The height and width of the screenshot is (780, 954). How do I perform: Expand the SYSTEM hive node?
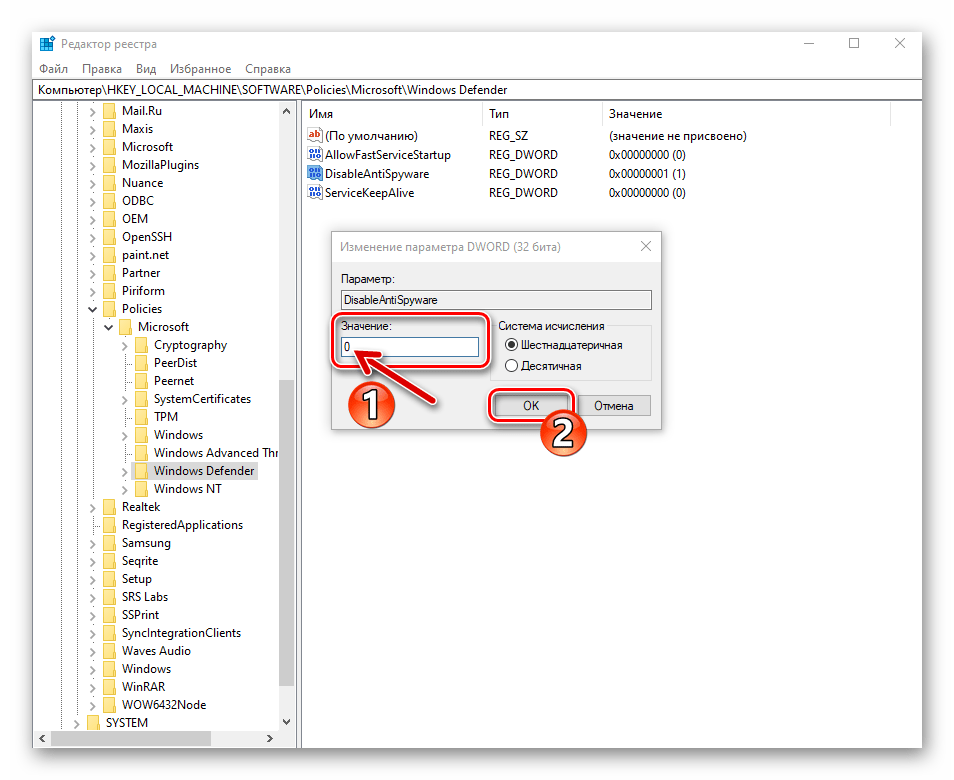[77, 723]
